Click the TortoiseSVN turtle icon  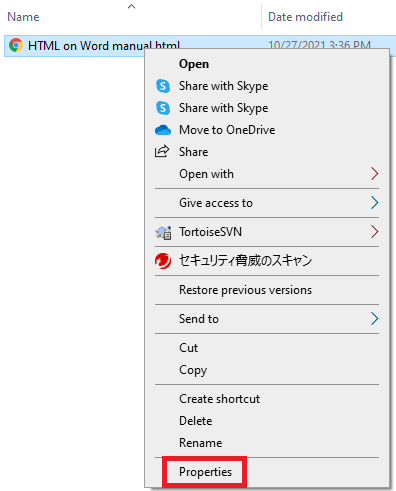[x=163, y=232]
